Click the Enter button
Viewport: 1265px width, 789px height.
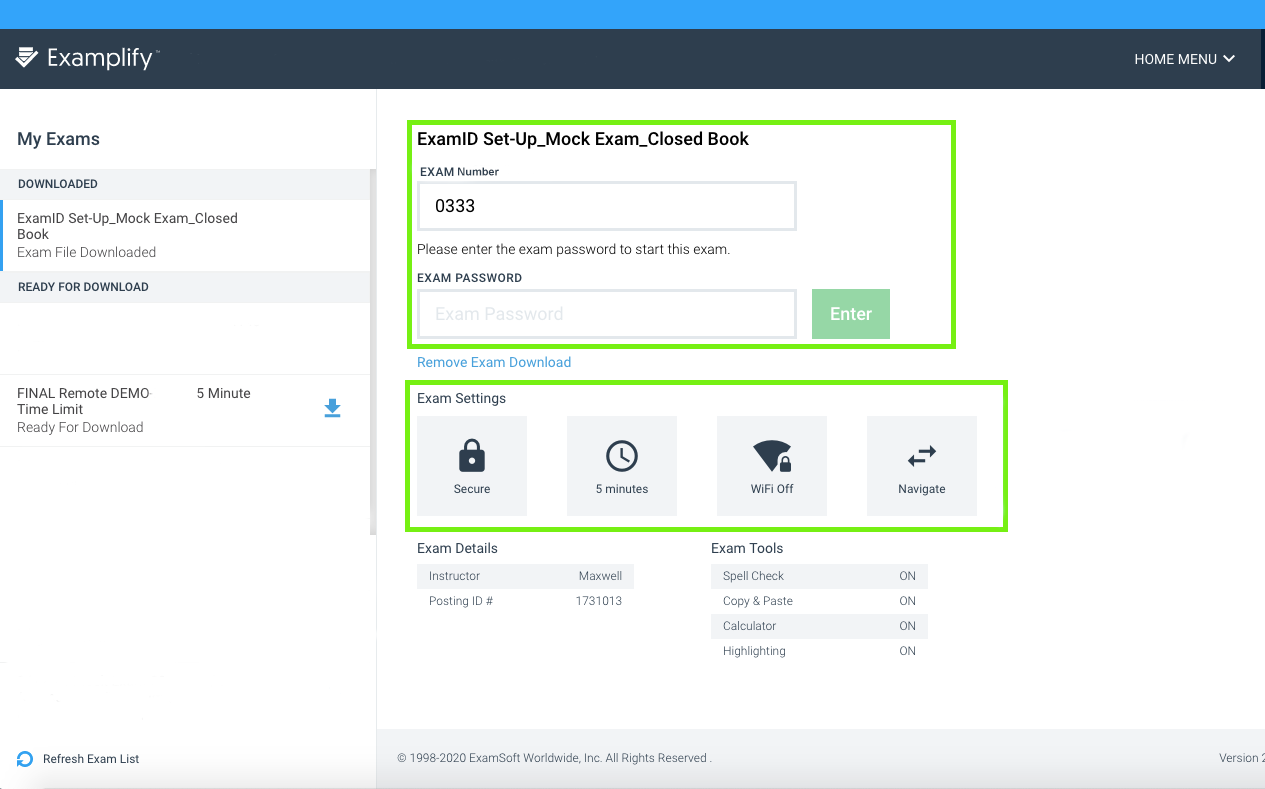pos(850,314)
